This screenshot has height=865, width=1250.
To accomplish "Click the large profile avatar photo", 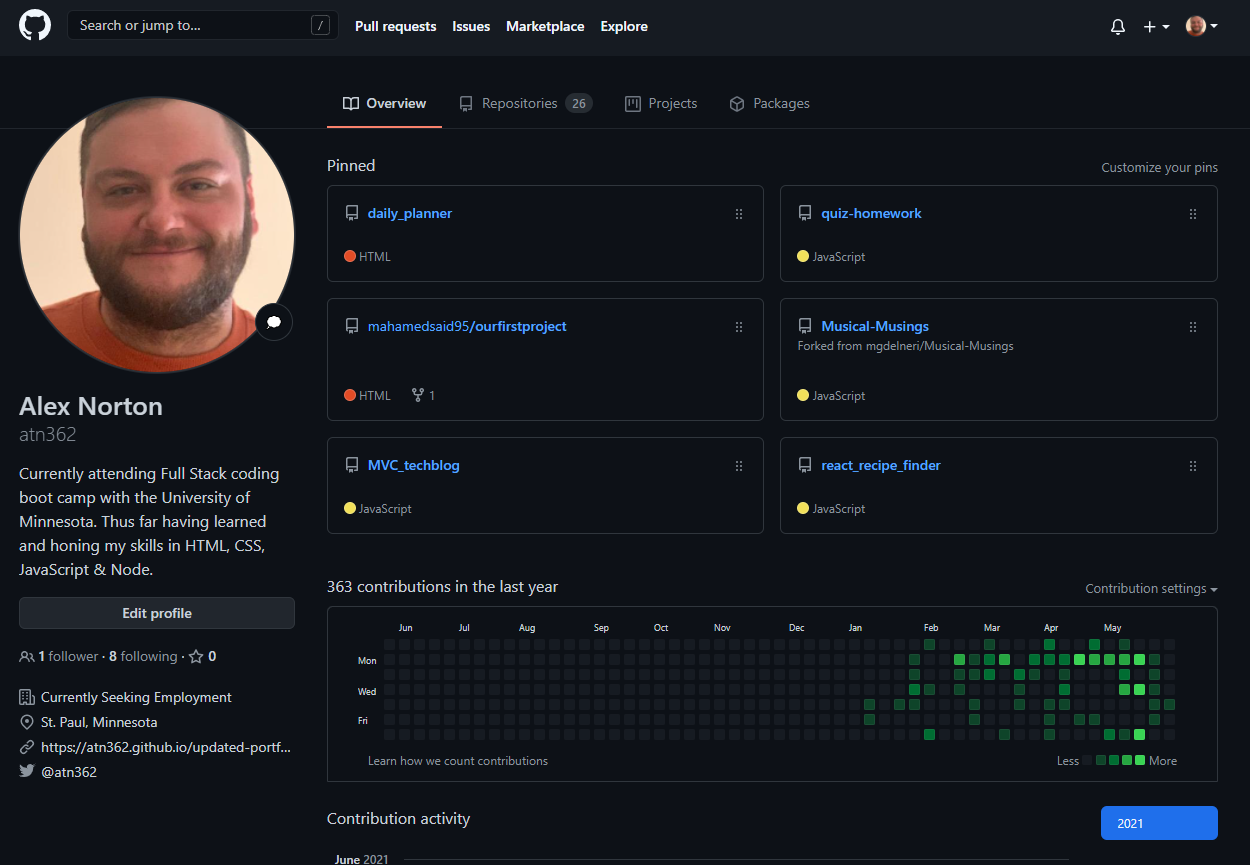I will coord(157,235).
